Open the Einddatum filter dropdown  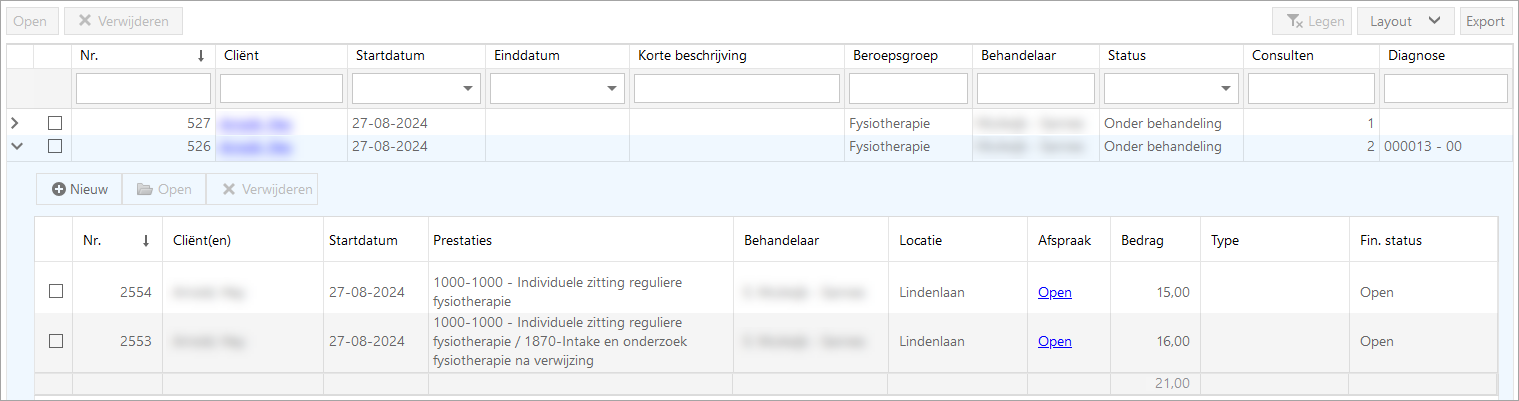612,89
